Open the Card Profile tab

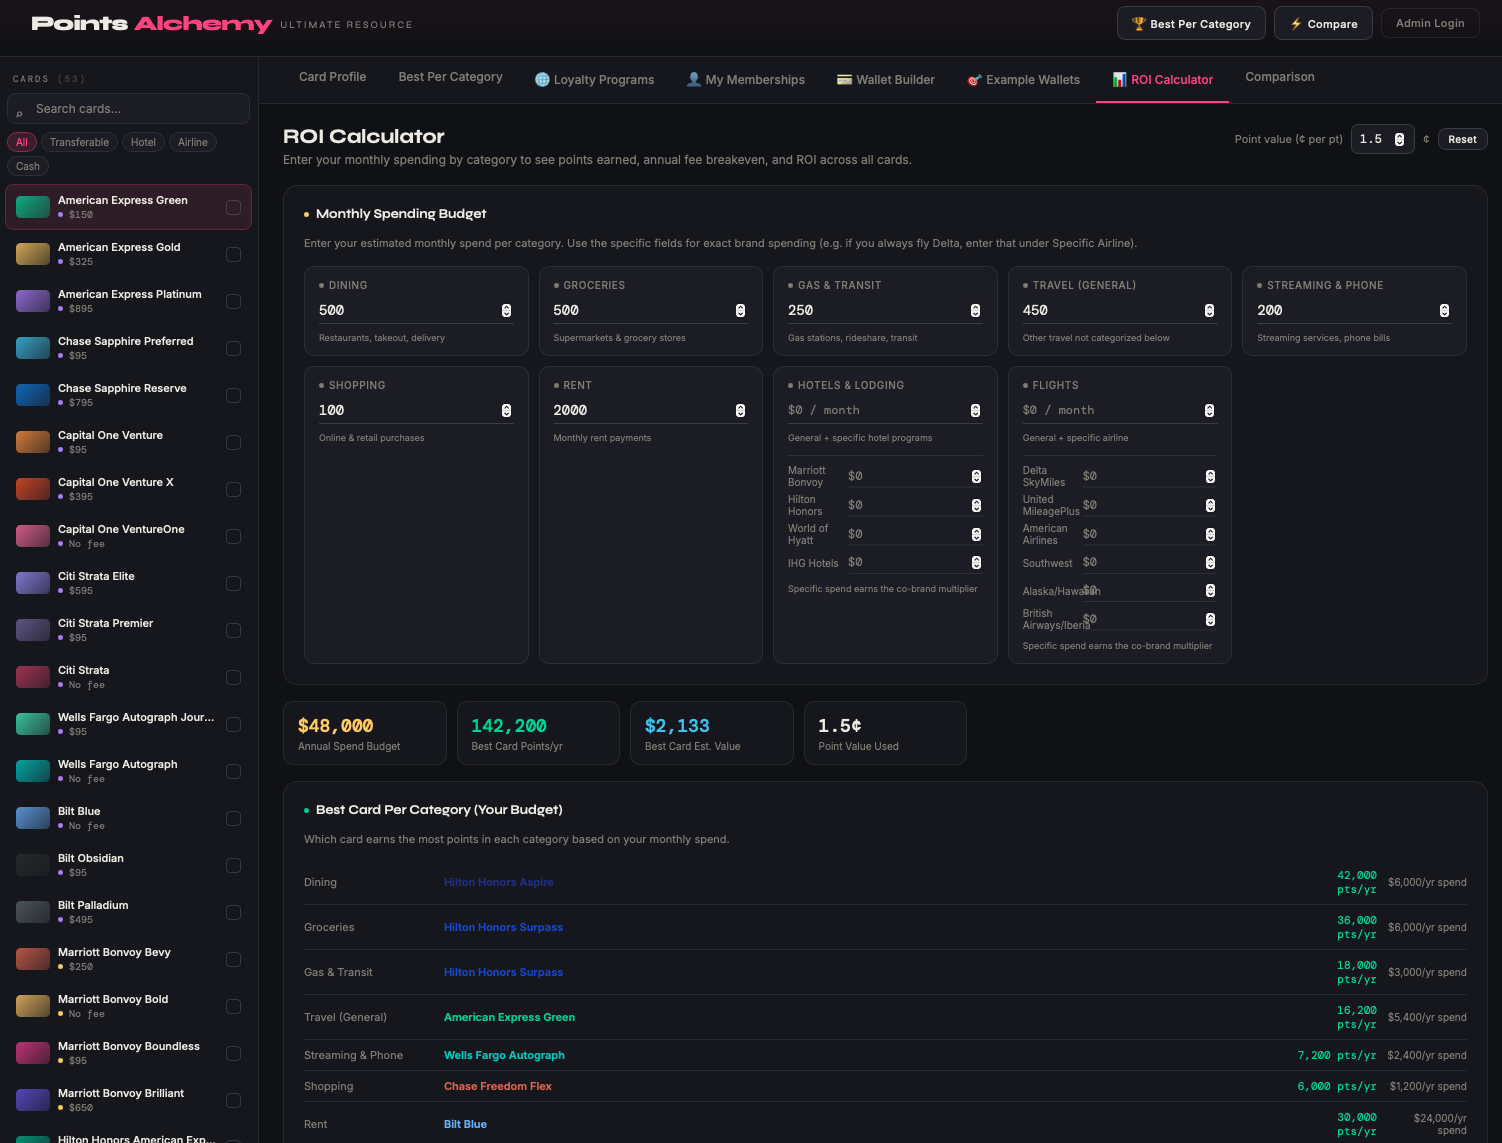coord(332,77)
